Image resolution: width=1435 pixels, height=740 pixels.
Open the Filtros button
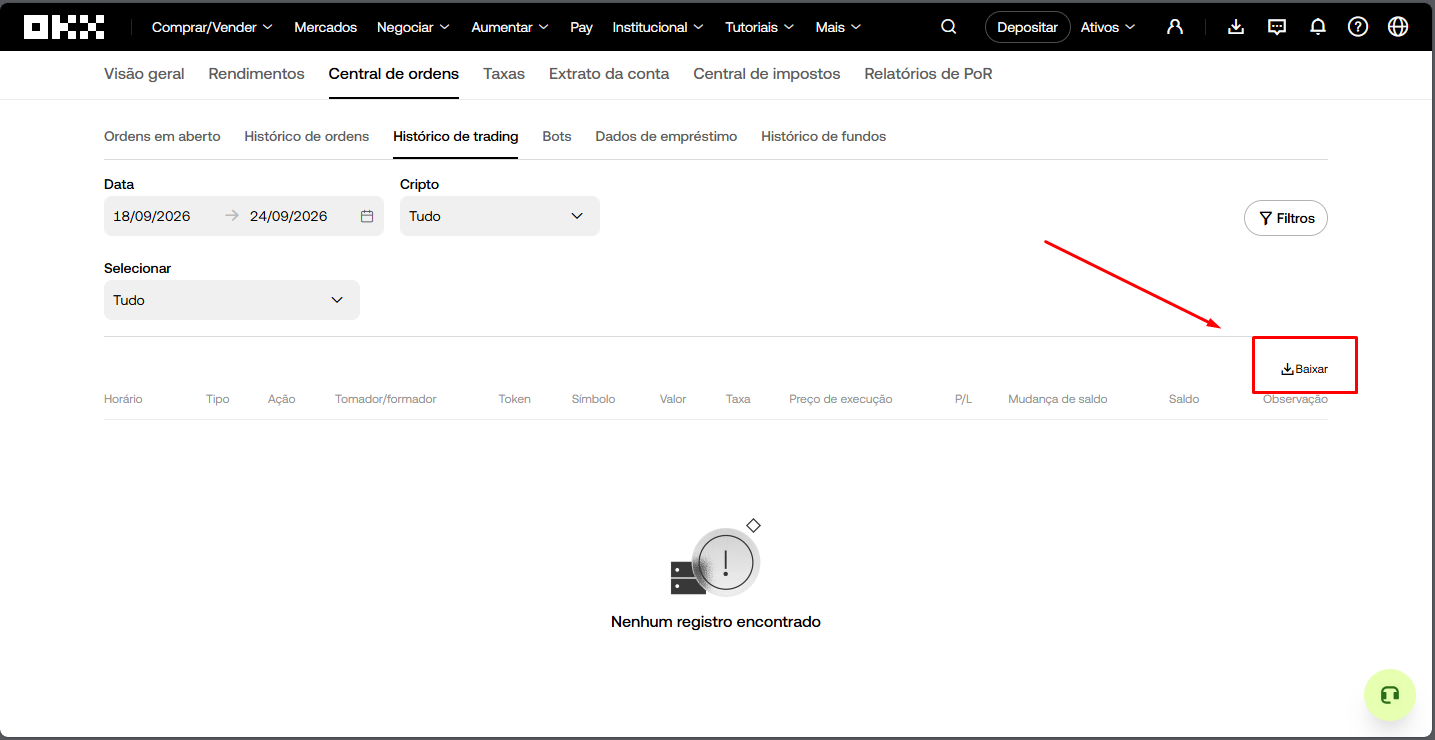tap(1286, 218)
